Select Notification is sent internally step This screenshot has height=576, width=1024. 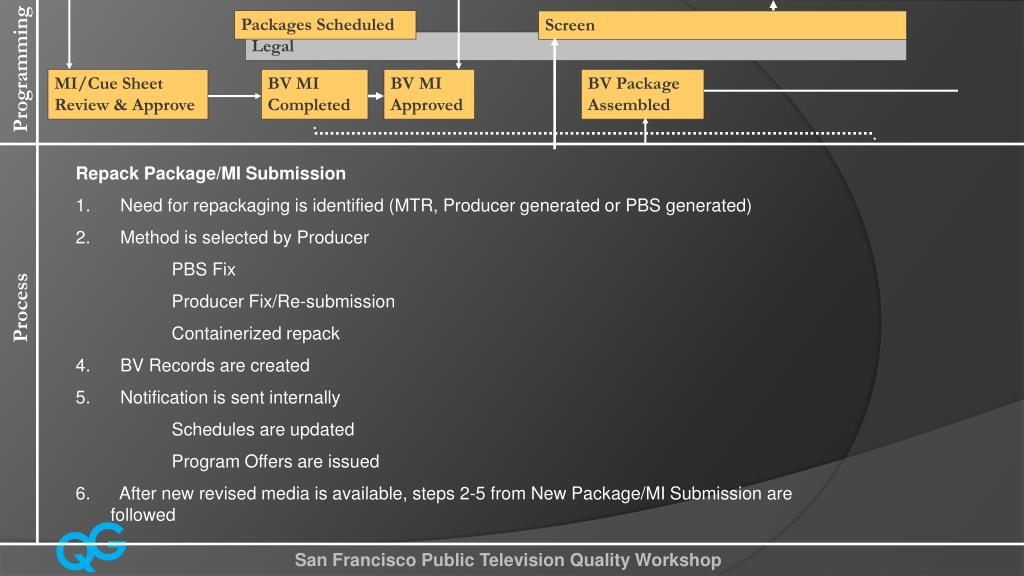(x=230, y=397)
